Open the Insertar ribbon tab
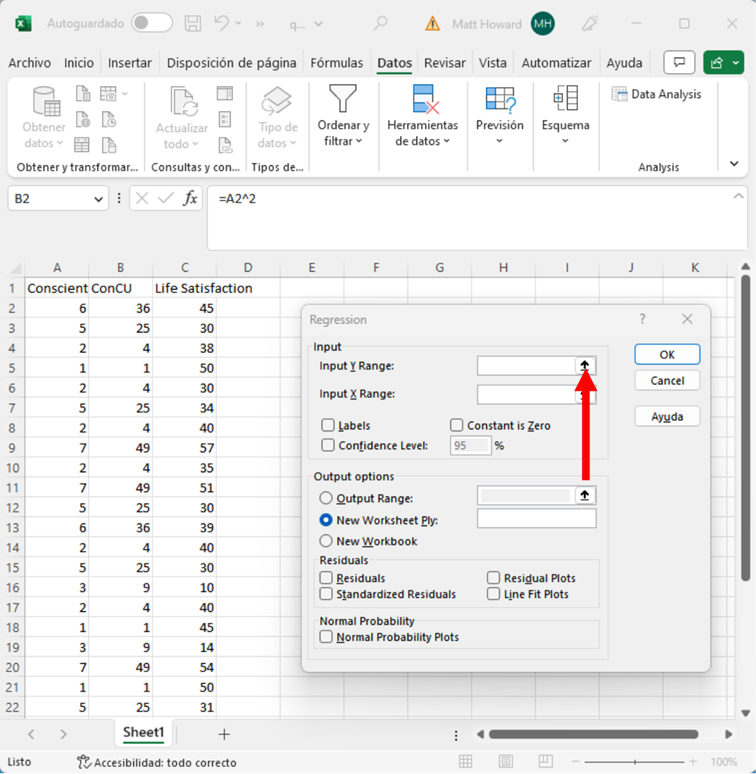 point(130,62)
